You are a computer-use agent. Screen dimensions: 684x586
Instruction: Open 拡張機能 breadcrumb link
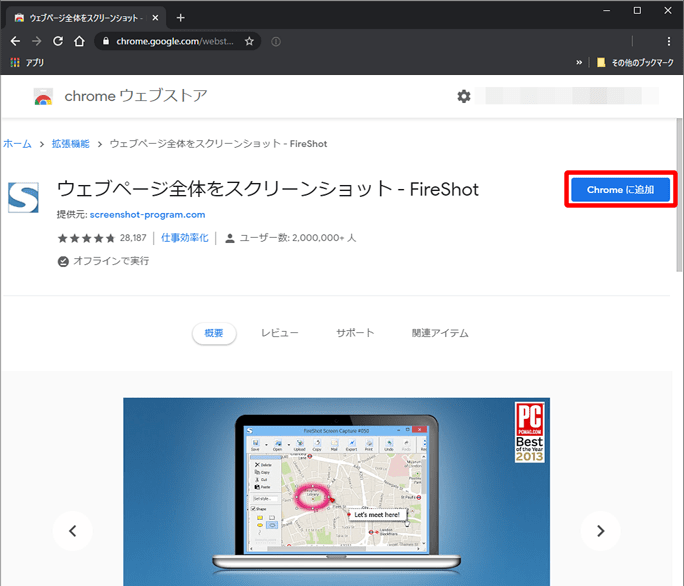[x=71, y=144]
